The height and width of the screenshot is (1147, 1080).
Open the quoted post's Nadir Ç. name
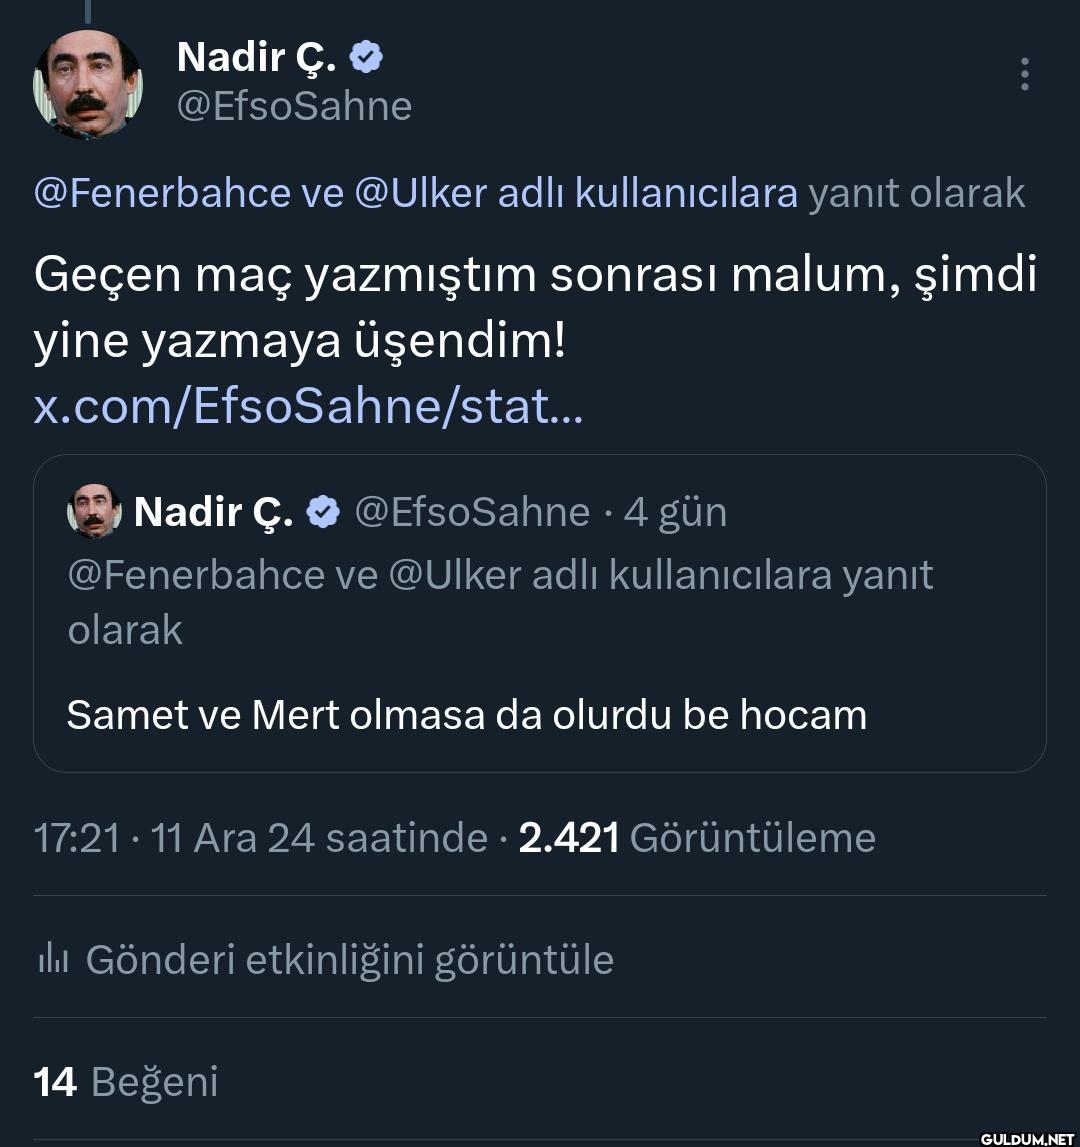tap(213, 512)
